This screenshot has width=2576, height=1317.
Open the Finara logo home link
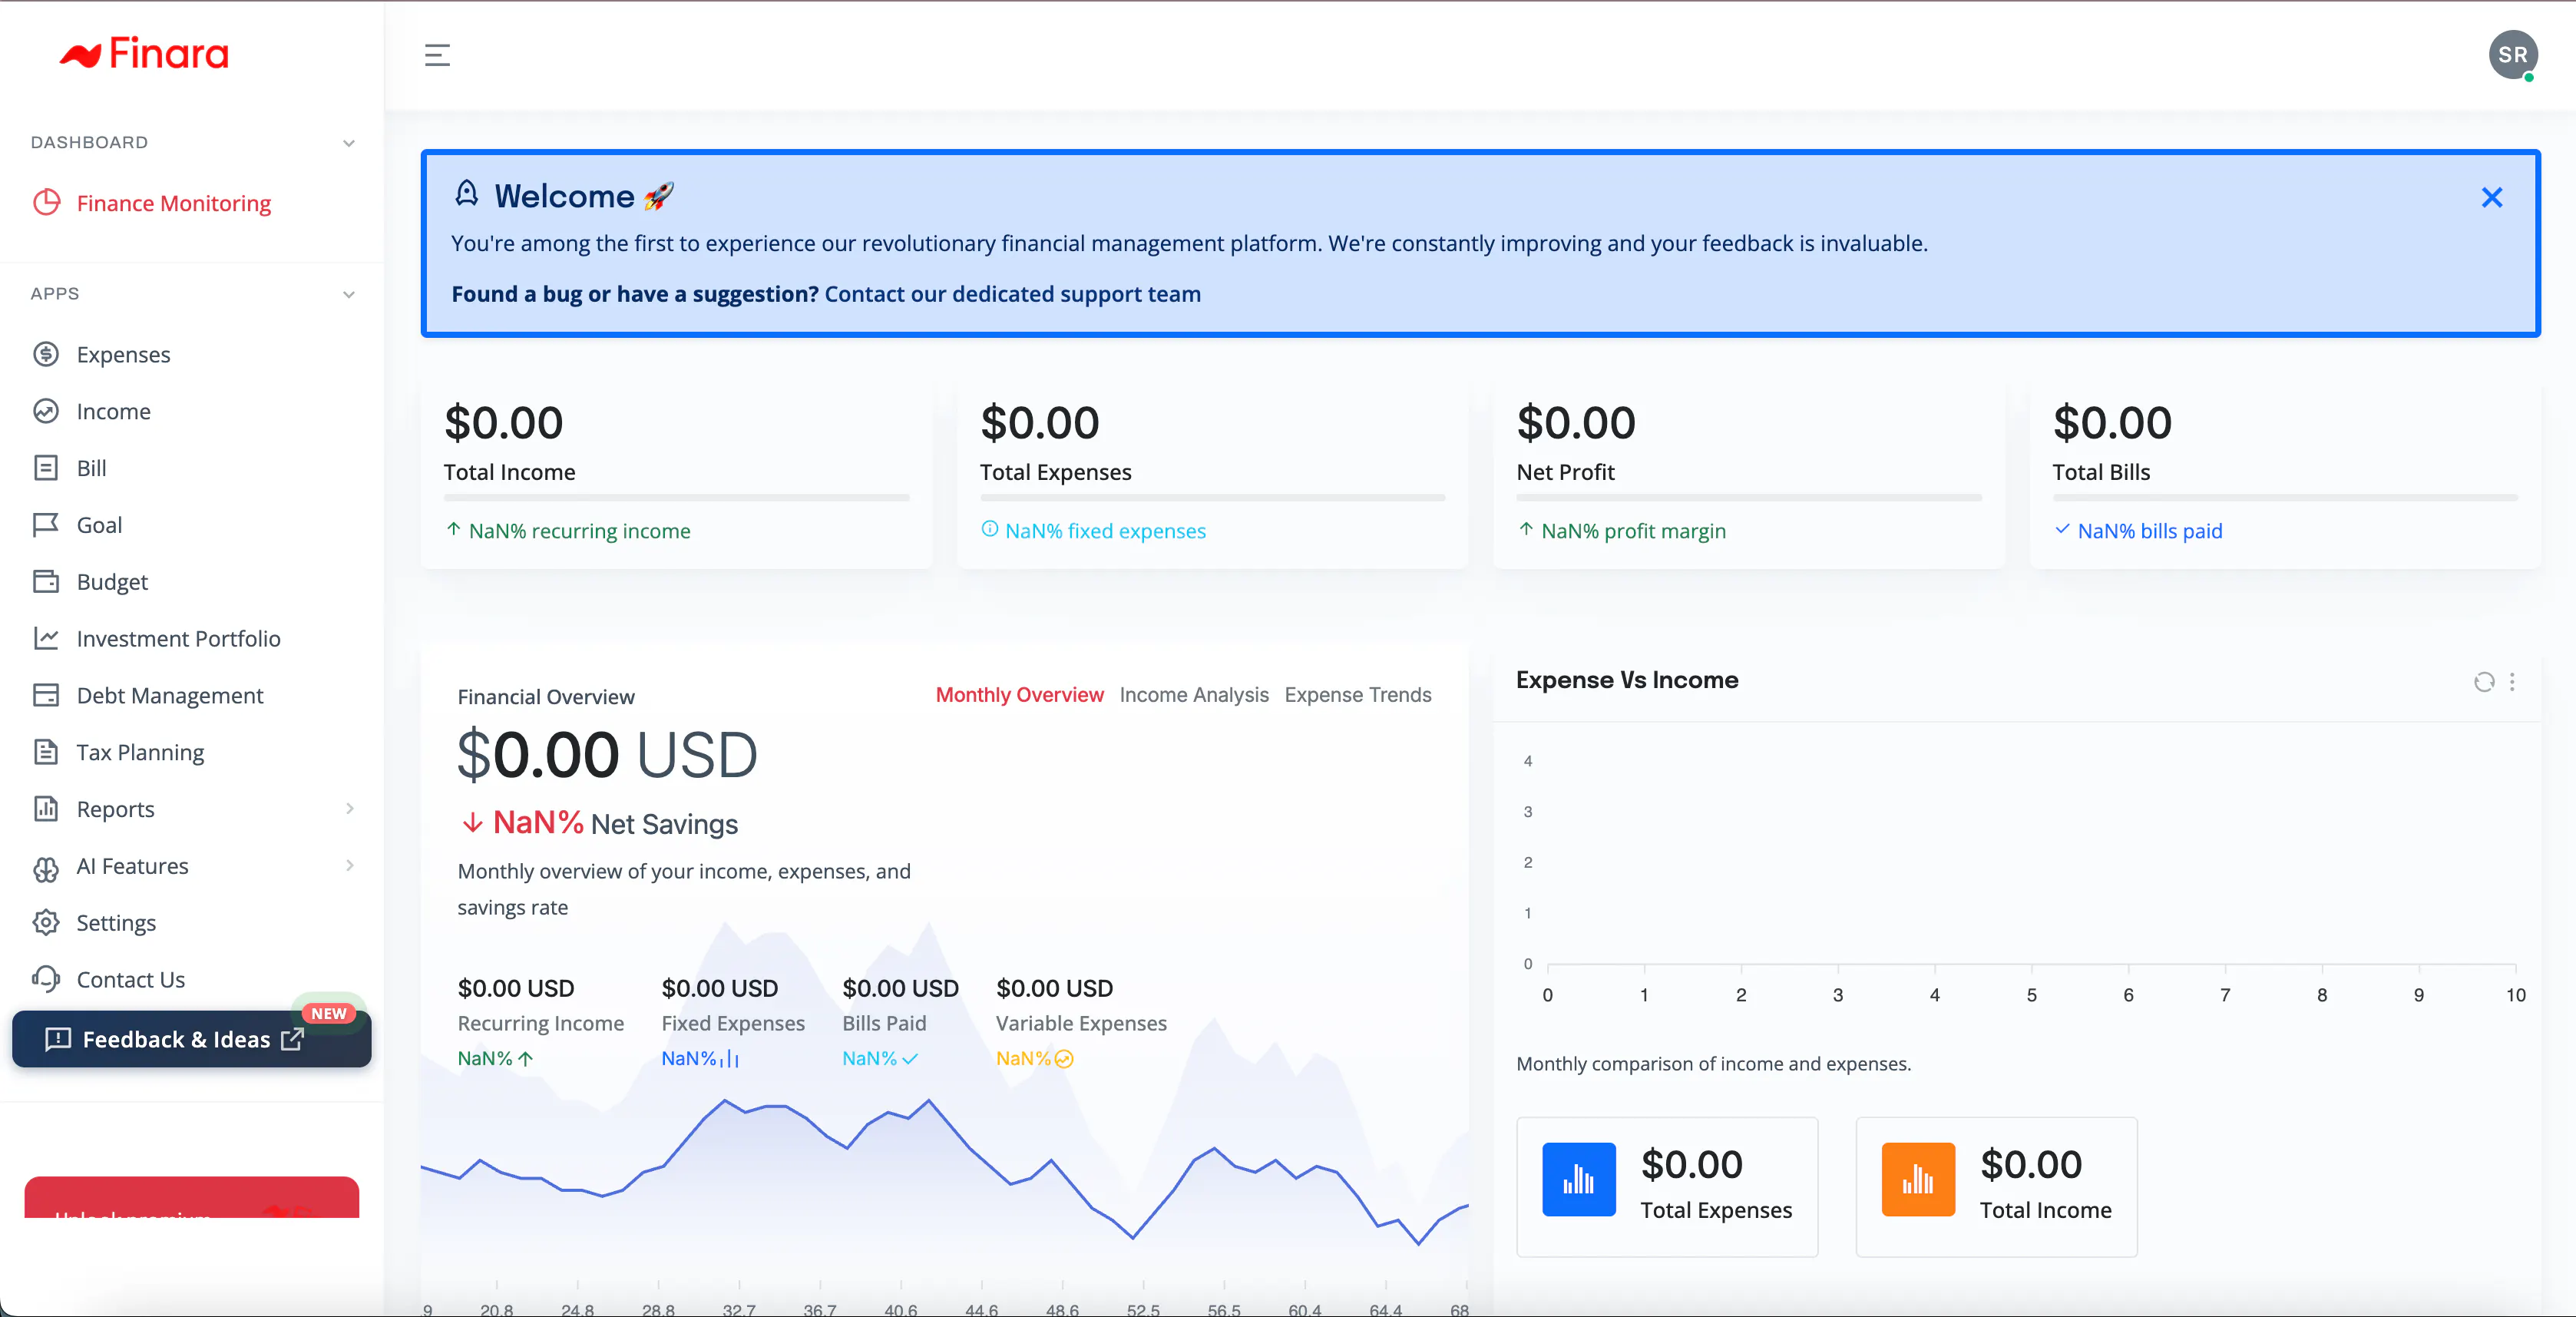click(144, 54)
